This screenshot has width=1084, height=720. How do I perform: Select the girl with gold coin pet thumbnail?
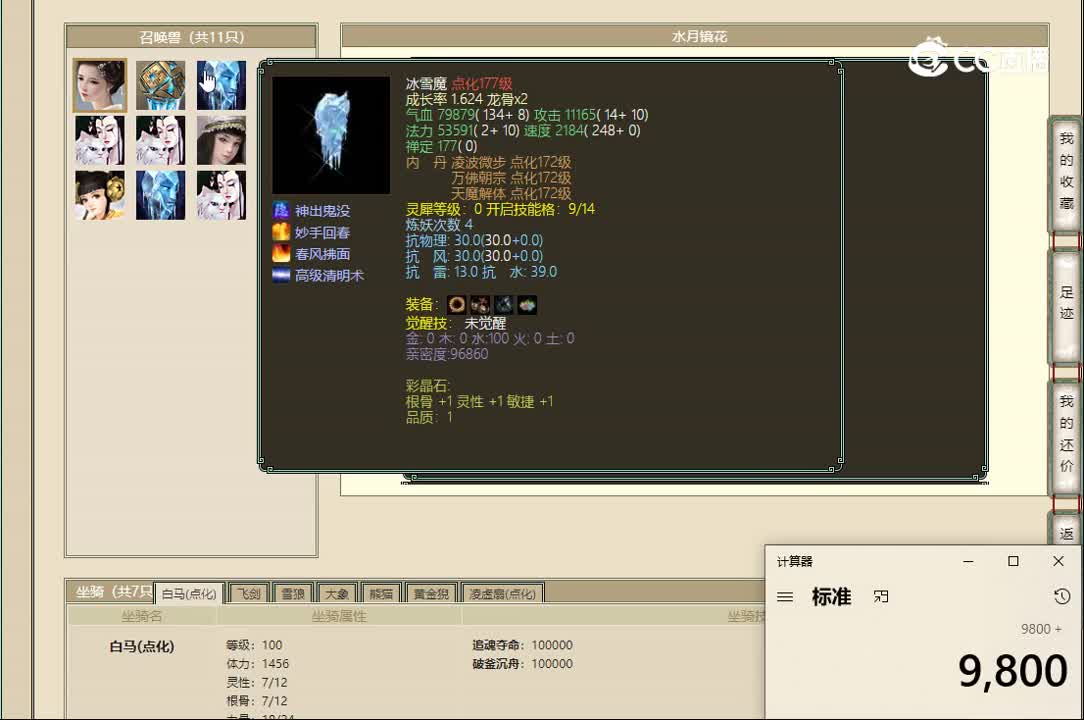coord(100,196)
